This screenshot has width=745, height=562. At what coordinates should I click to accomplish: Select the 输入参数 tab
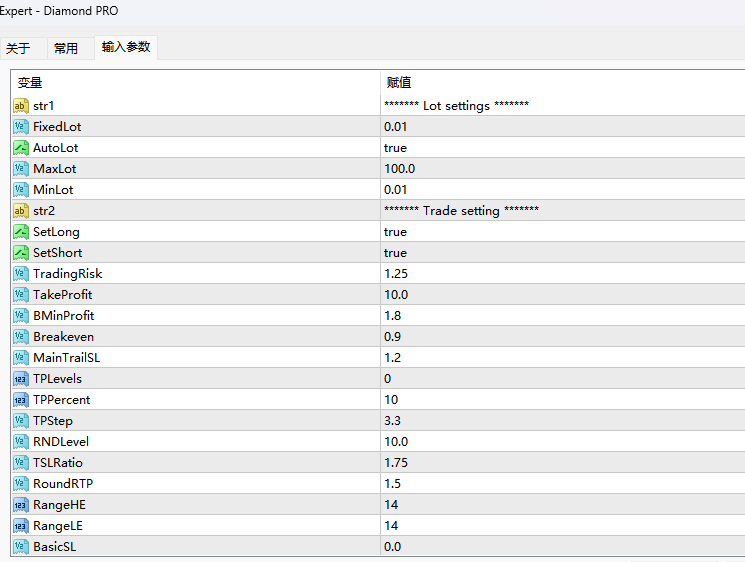pyautogui.click(x=126, y=47)
